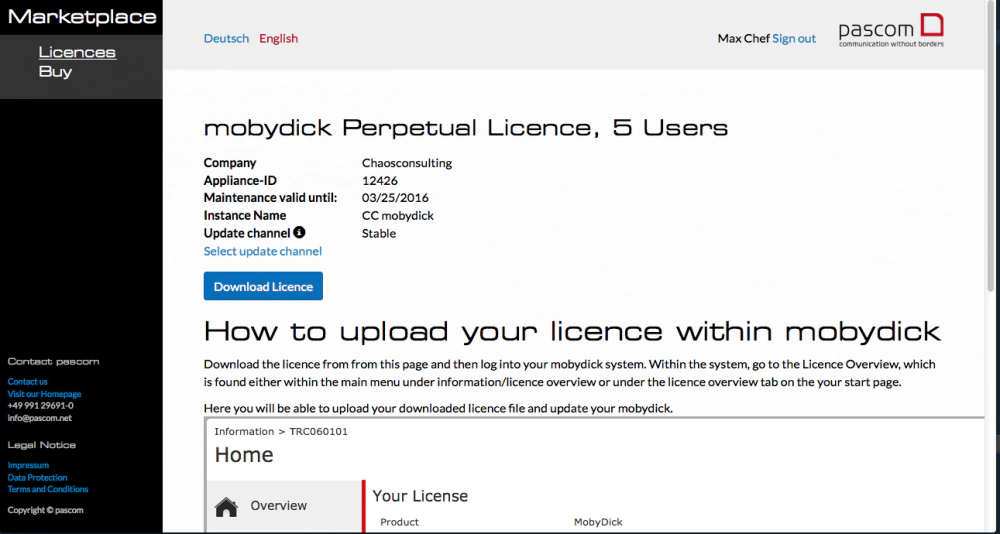Open the Impressum legal page
The width and height of the screenshot is (1000, 534).
(28, 466)
